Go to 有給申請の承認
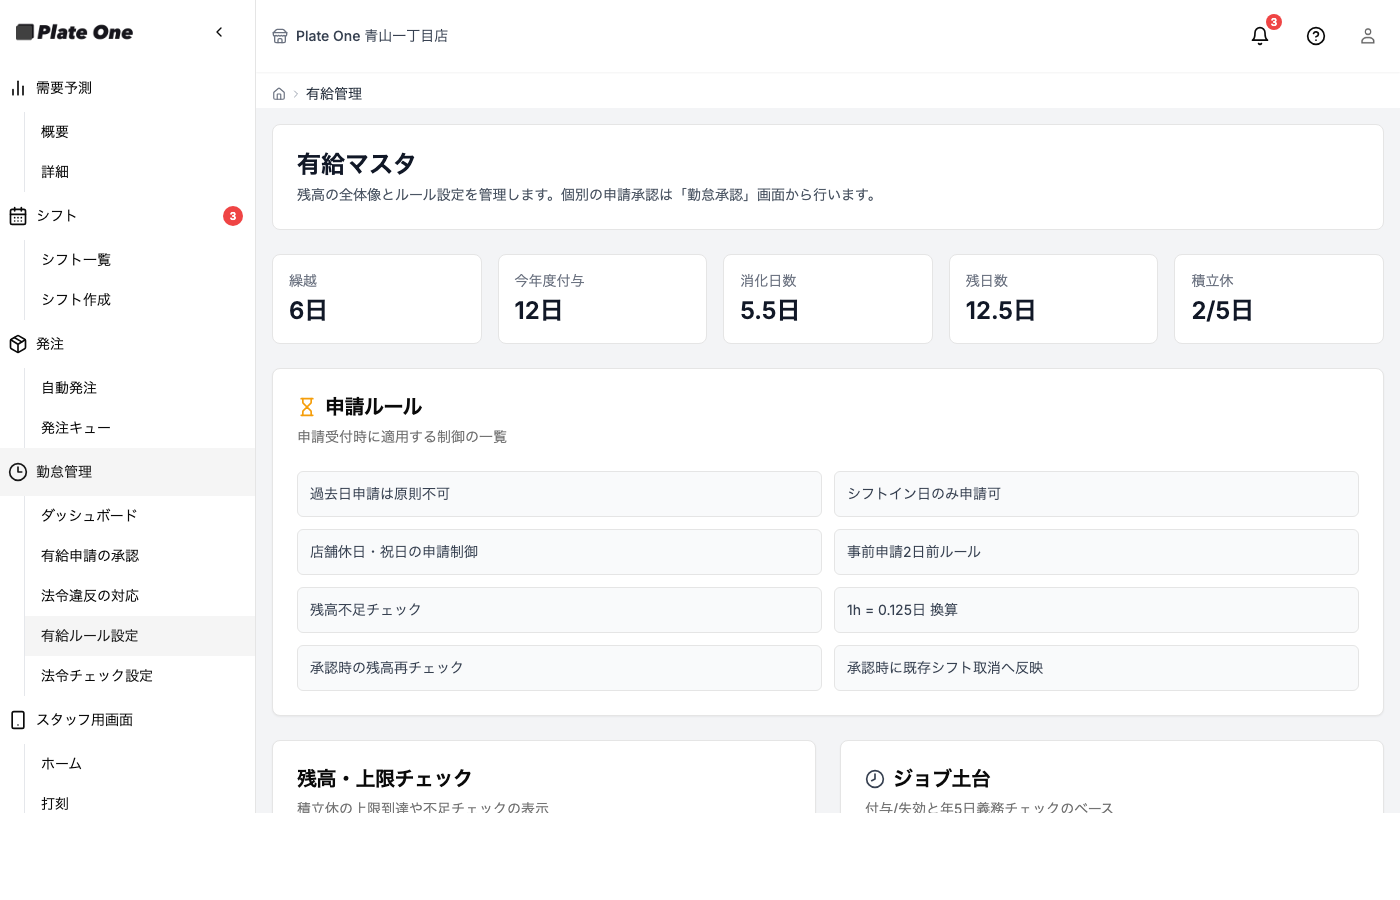The width and height of the screenshot is (1400, 900). pos(140,556)
